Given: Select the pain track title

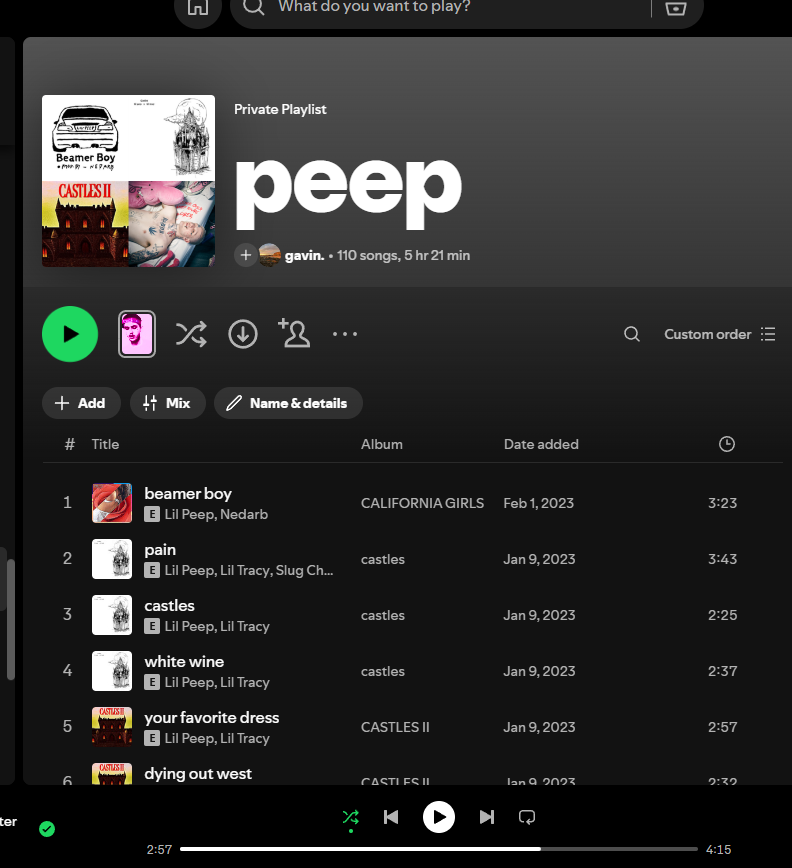Looking at the screenshot, I should pos(160,550).
